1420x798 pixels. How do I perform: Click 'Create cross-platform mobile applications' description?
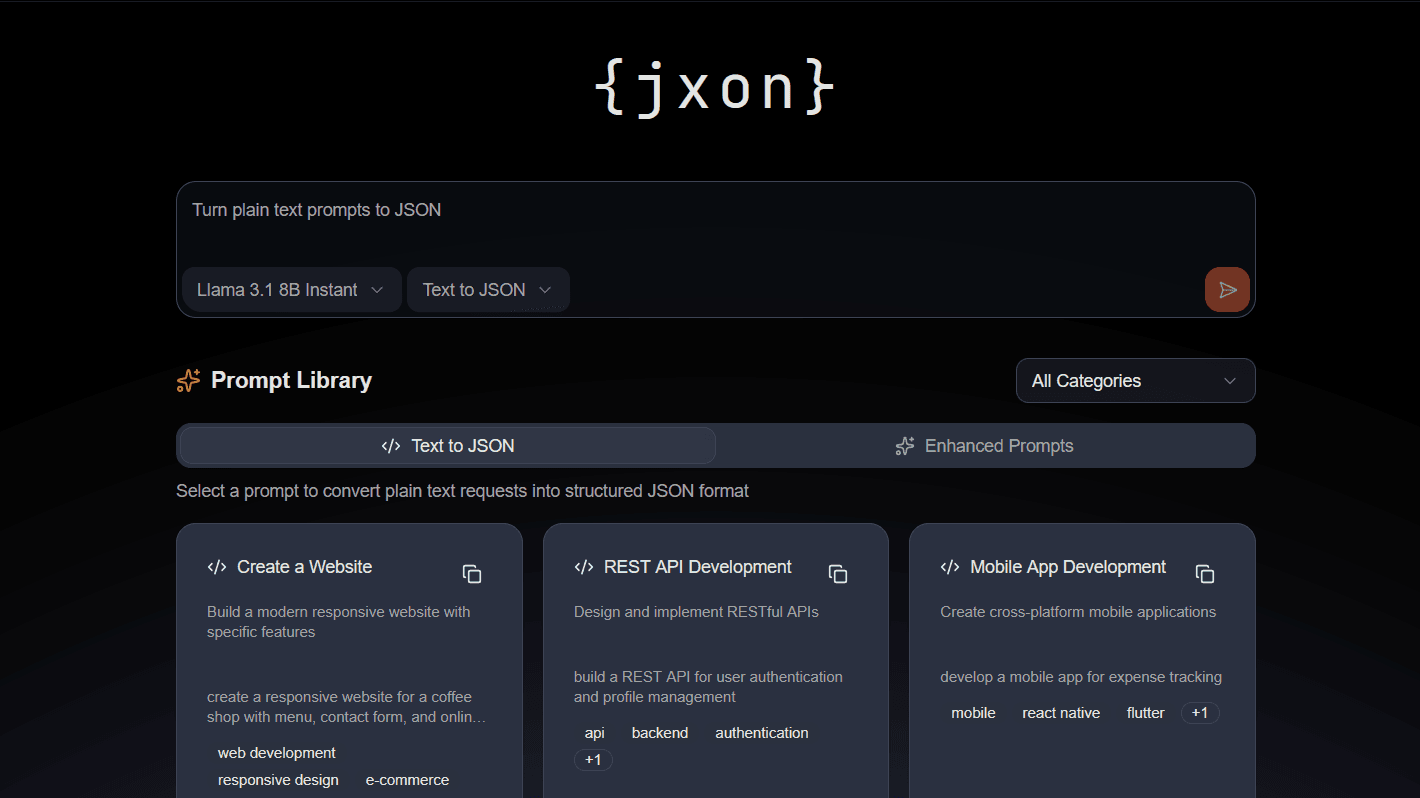coord(1078,612)
